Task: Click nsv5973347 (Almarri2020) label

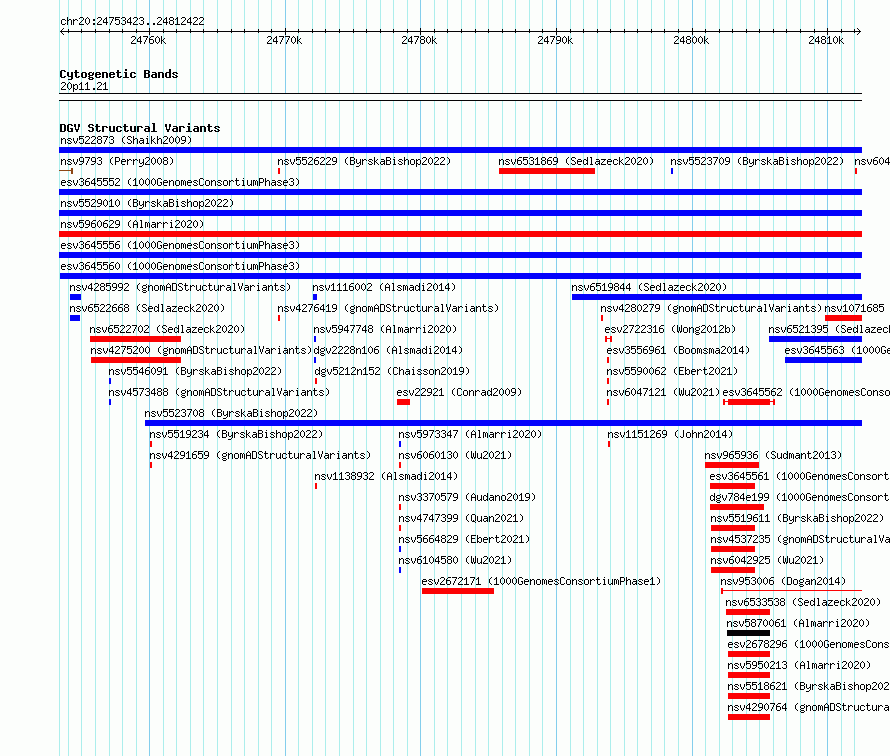Action: pyautogui.click(x=470, y=434)
